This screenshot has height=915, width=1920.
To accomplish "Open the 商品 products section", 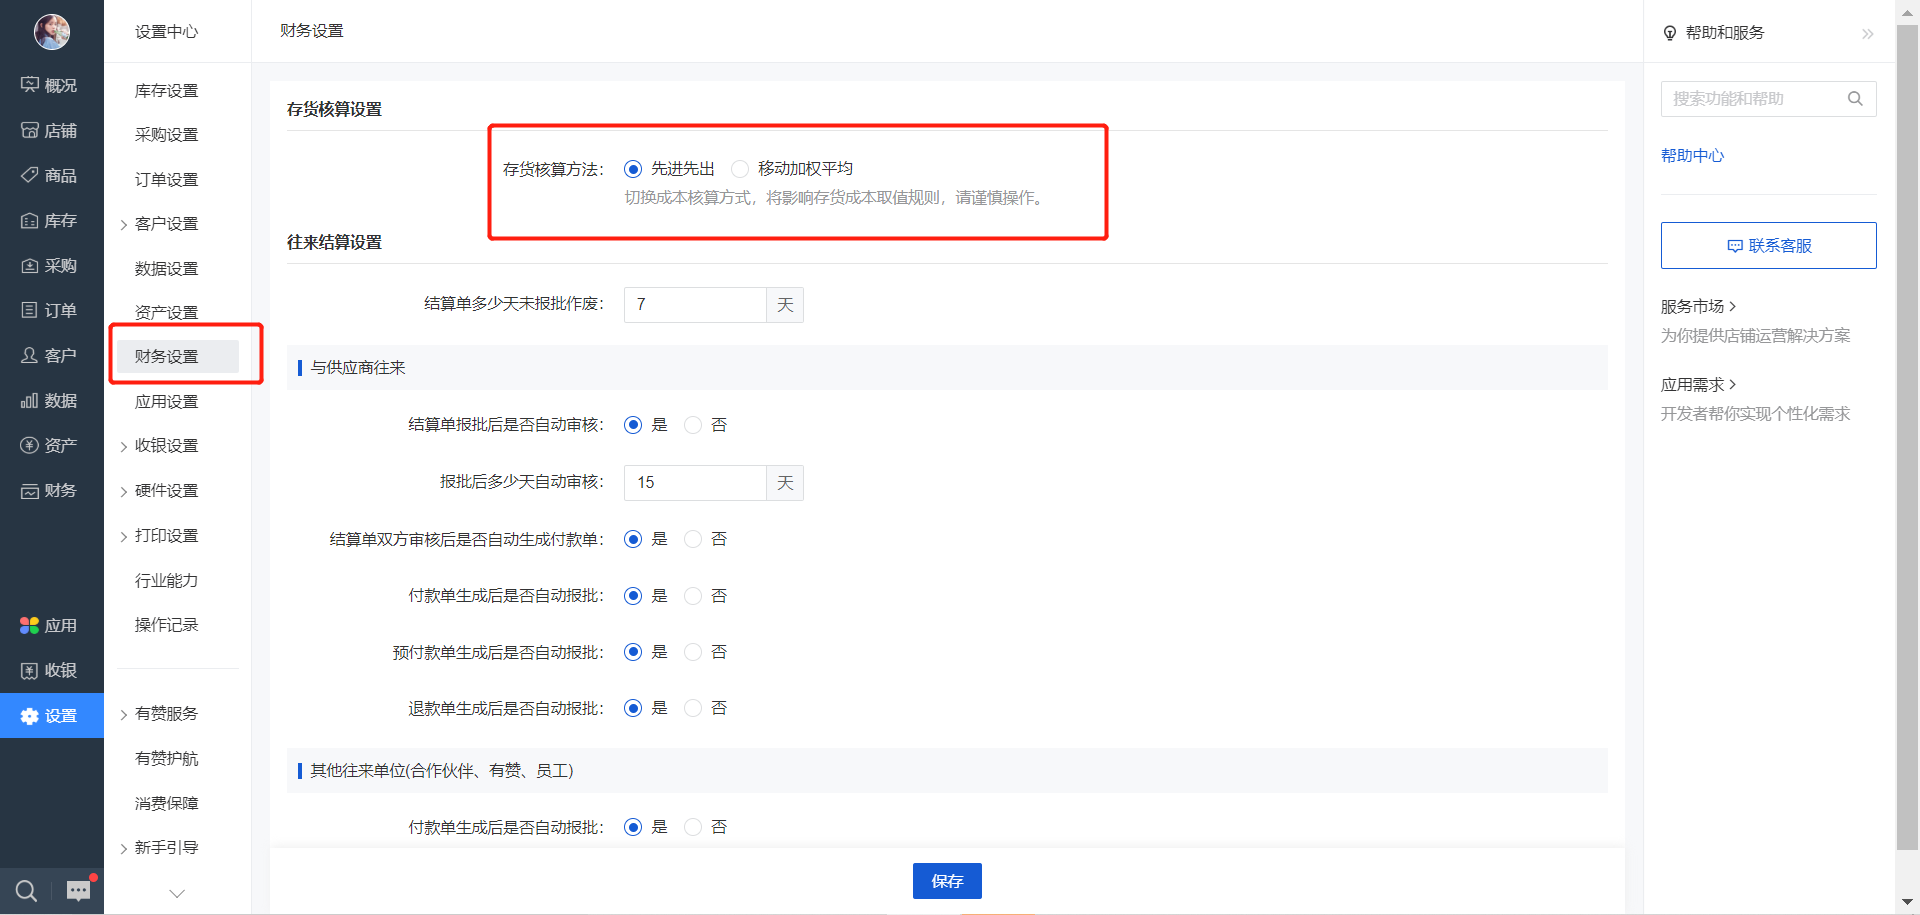I will [x=51, y=175].
